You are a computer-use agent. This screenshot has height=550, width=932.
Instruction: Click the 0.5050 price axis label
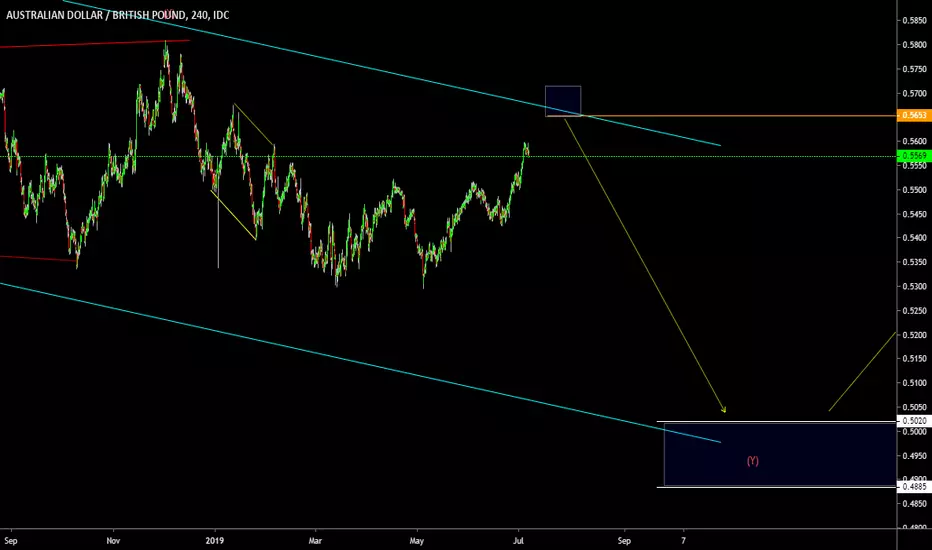tap(914, 407)
